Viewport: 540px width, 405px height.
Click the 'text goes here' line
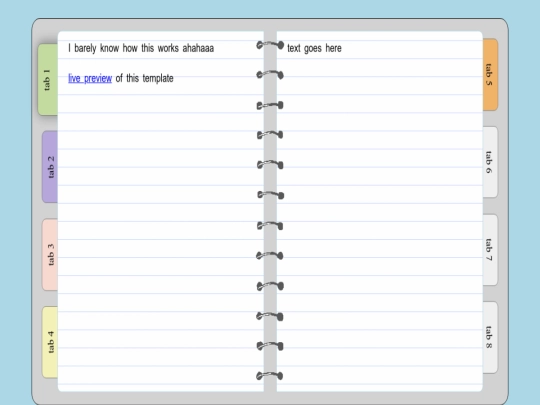point(314,48)
